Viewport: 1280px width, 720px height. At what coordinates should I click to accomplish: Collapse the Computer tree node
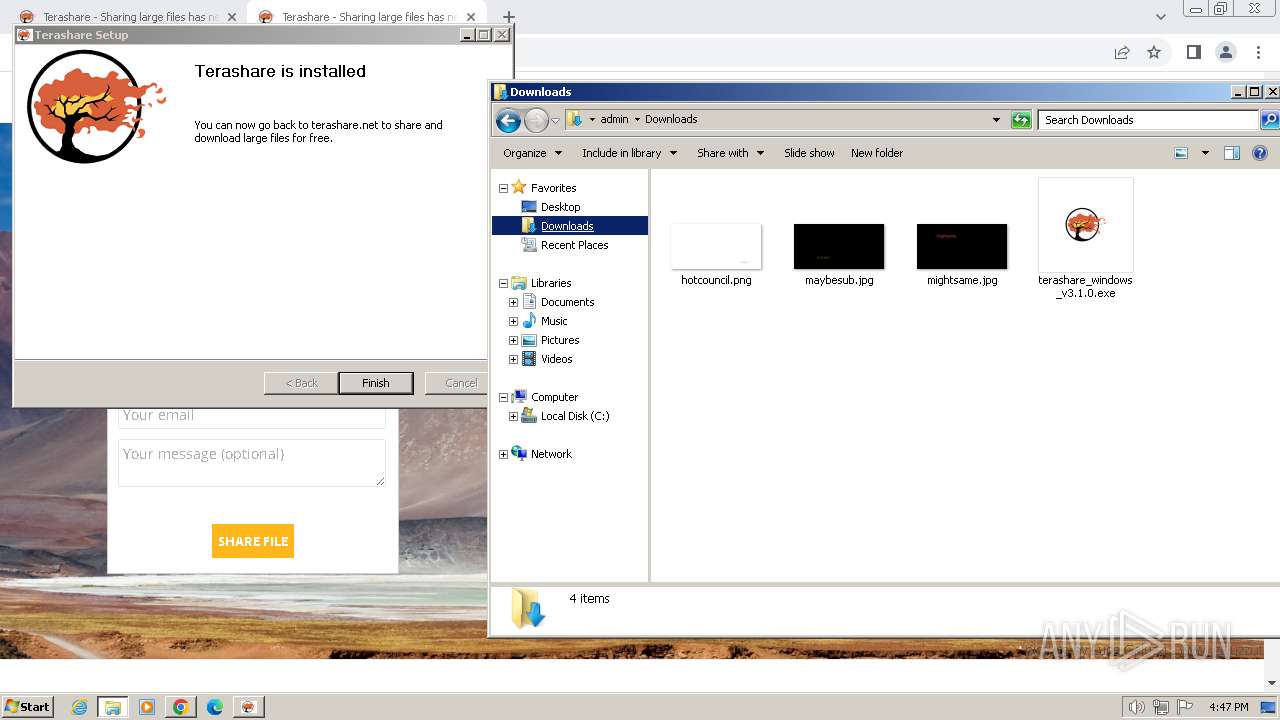click(503, 397)
